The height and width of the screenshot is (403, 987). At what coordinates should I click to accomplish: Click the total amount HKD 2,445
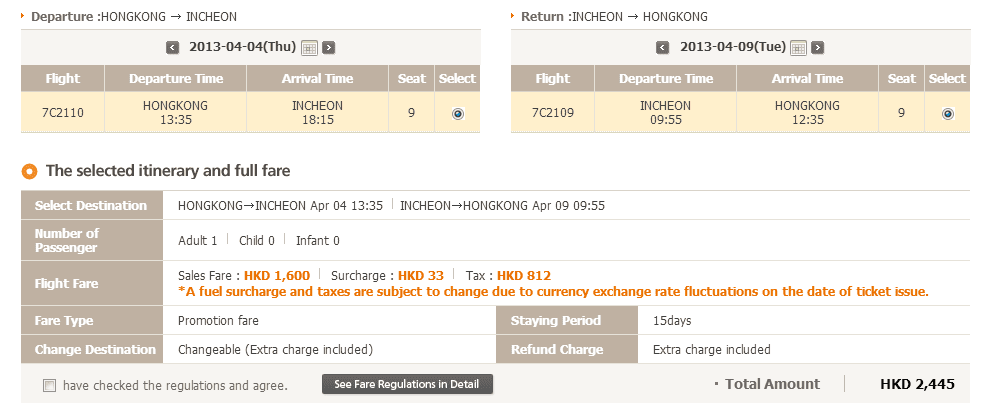[x=917, y=384]
